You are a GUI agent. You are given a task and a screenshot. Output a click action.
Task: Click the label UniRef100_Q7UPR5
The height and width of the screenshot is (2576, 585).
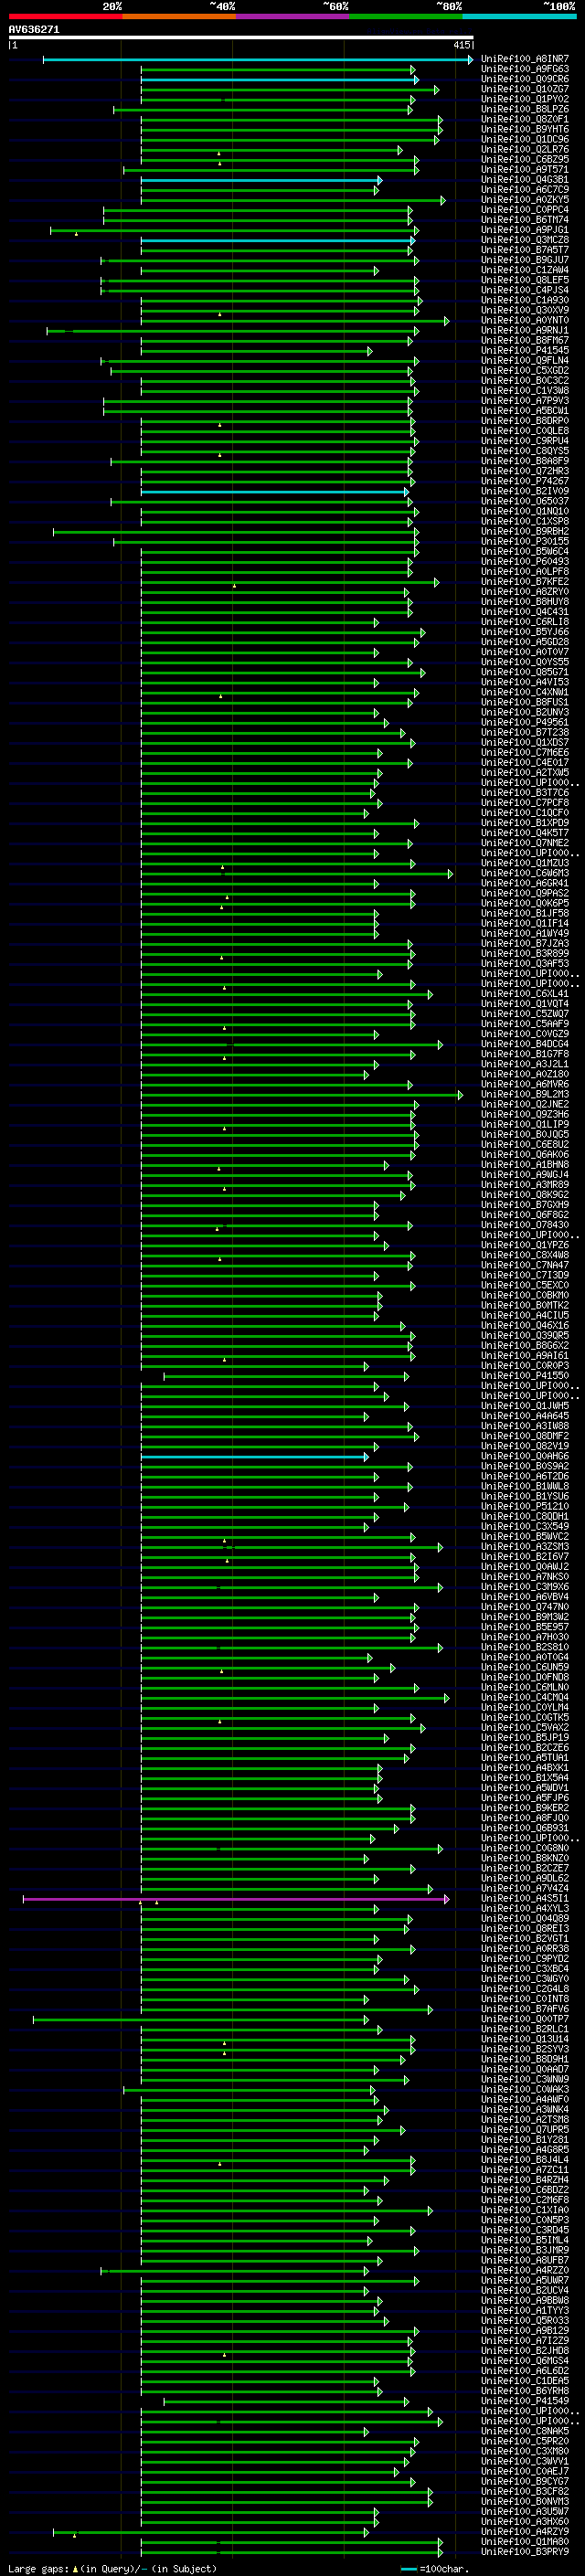click(524, 2129)
